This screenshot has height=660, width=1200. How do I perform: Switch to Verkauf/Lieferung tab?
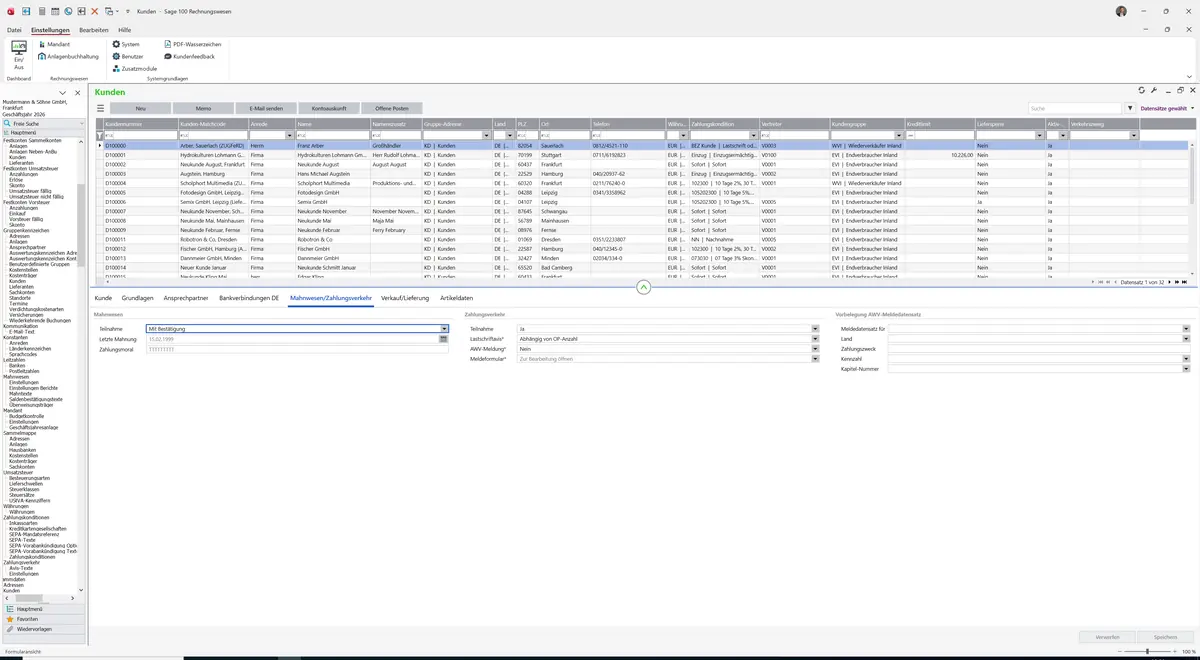[x=405, y=298]
